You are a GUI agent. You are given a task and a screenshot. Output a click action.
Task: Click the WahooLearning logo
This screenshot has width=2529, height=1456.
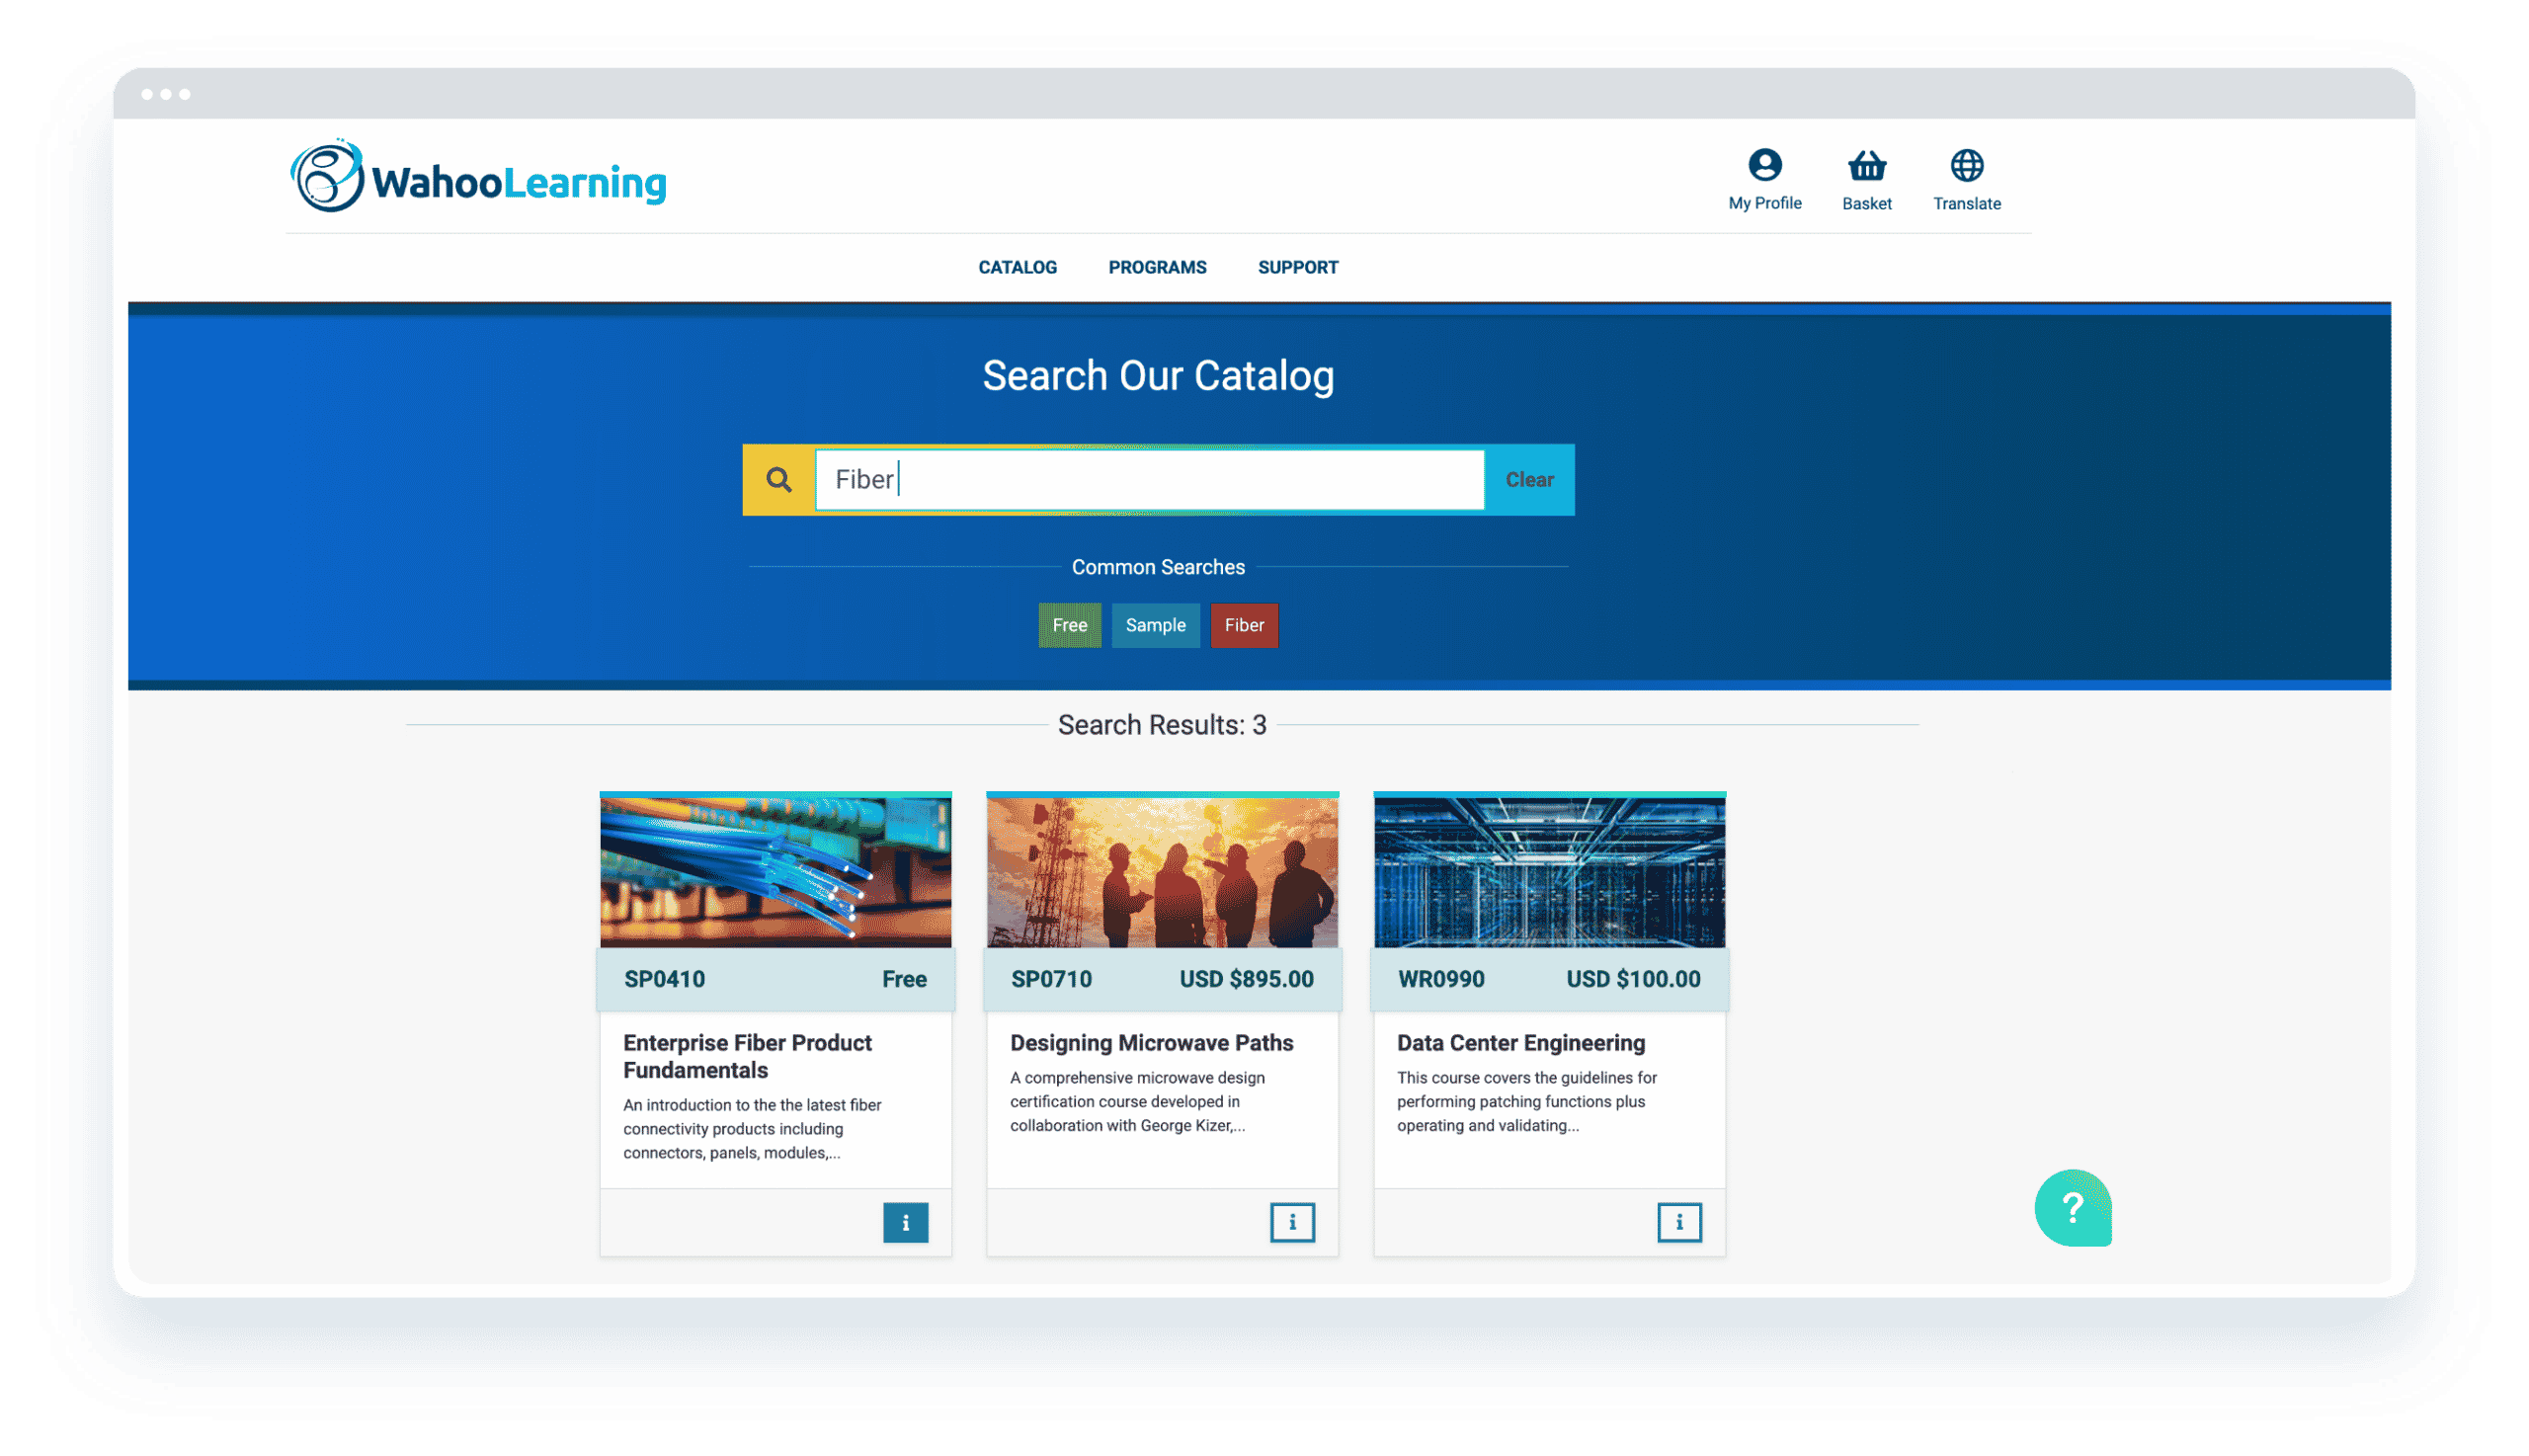478,178
